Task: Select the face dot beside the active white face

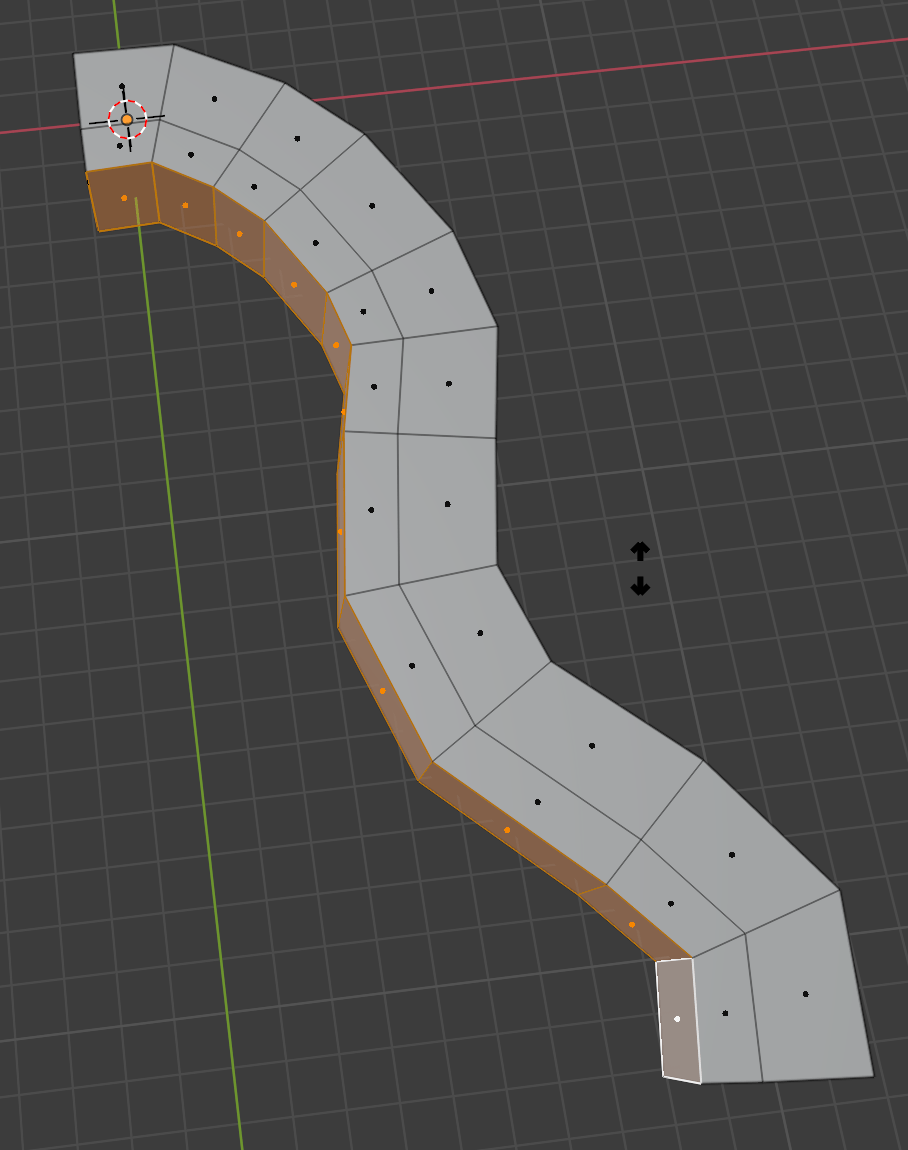Action: 723,1012
